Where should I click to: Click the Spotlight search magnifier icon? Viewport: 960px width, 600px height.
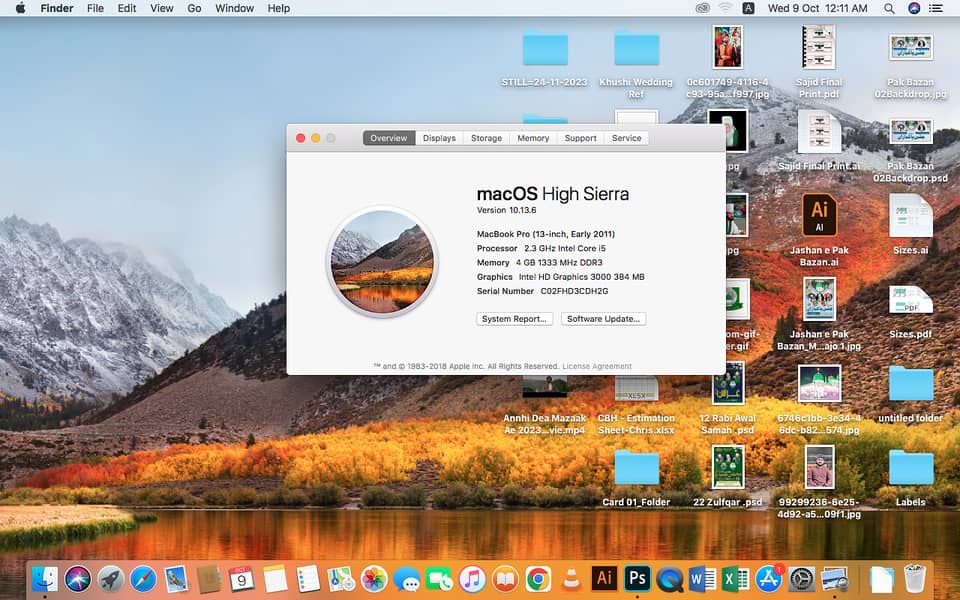click(889, 8)
